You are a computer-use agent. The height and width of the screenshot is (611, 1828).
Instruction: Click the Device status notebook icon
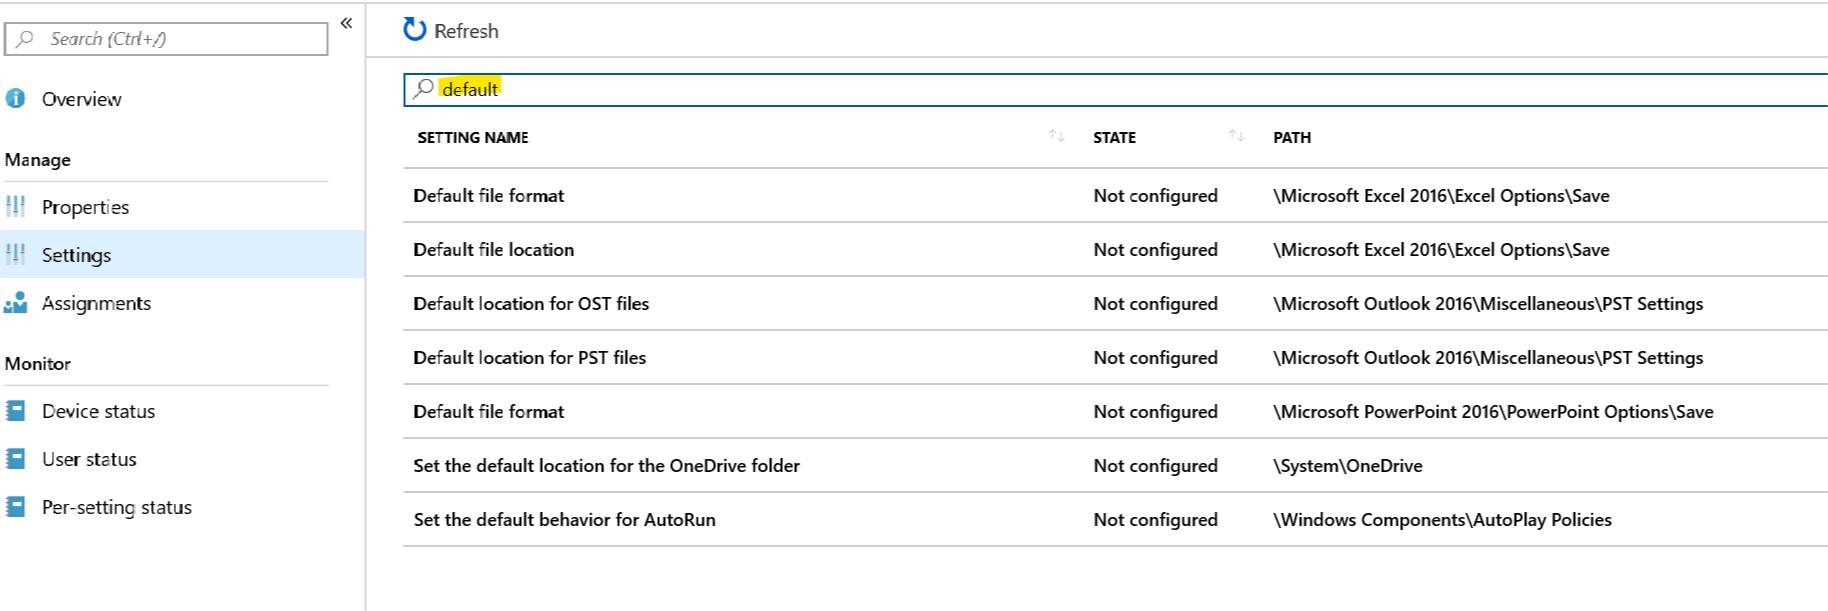click(15, 411)
